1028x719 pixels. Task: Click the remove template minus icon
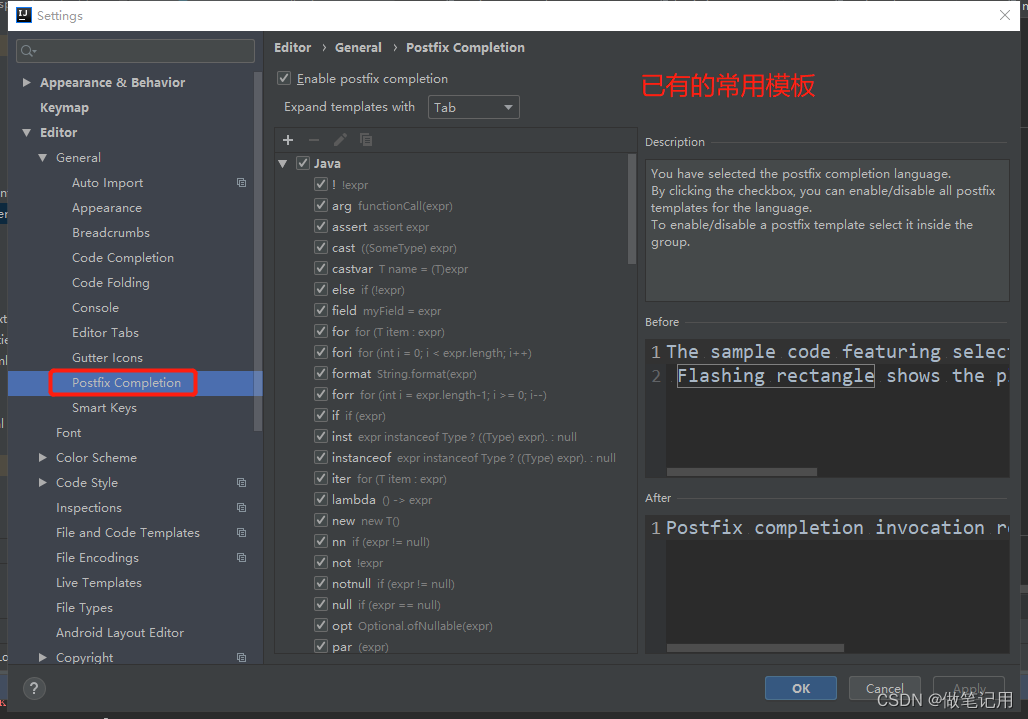314,140
